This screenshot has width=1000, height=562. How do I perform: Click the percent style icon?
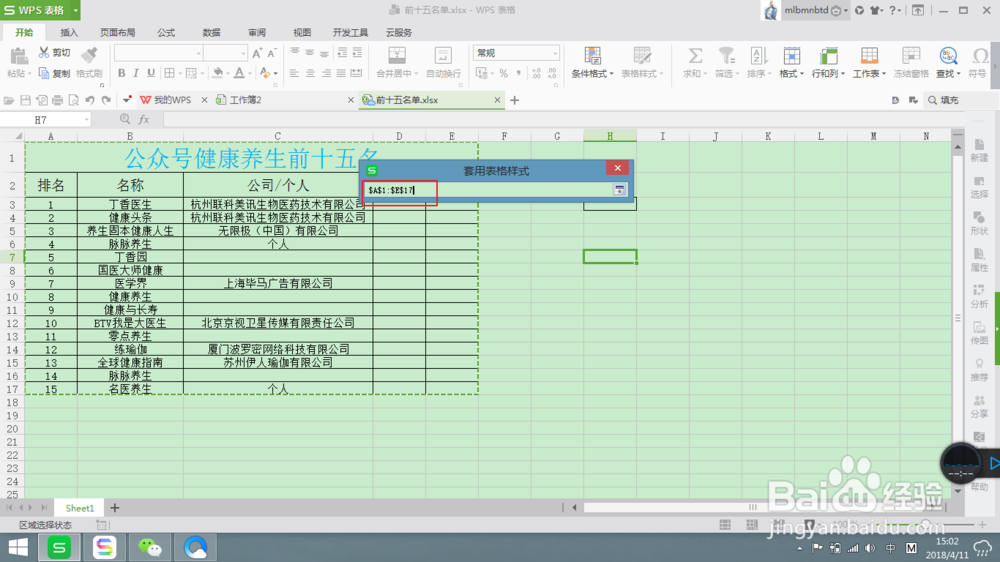coord(503,73)
